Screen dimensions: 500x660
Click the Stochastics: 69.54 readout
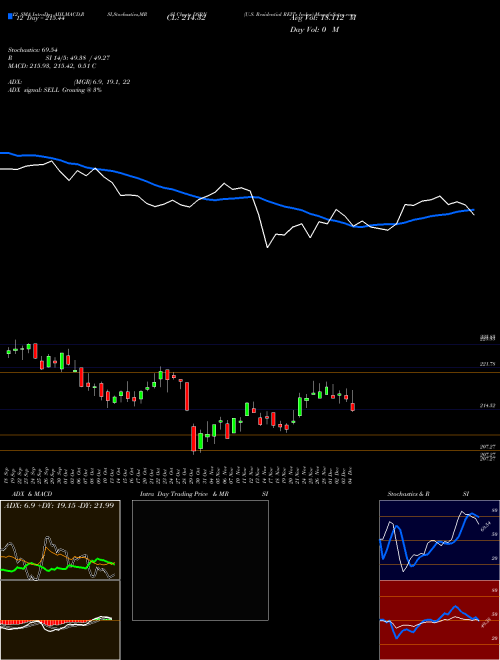tap(32, 51)
